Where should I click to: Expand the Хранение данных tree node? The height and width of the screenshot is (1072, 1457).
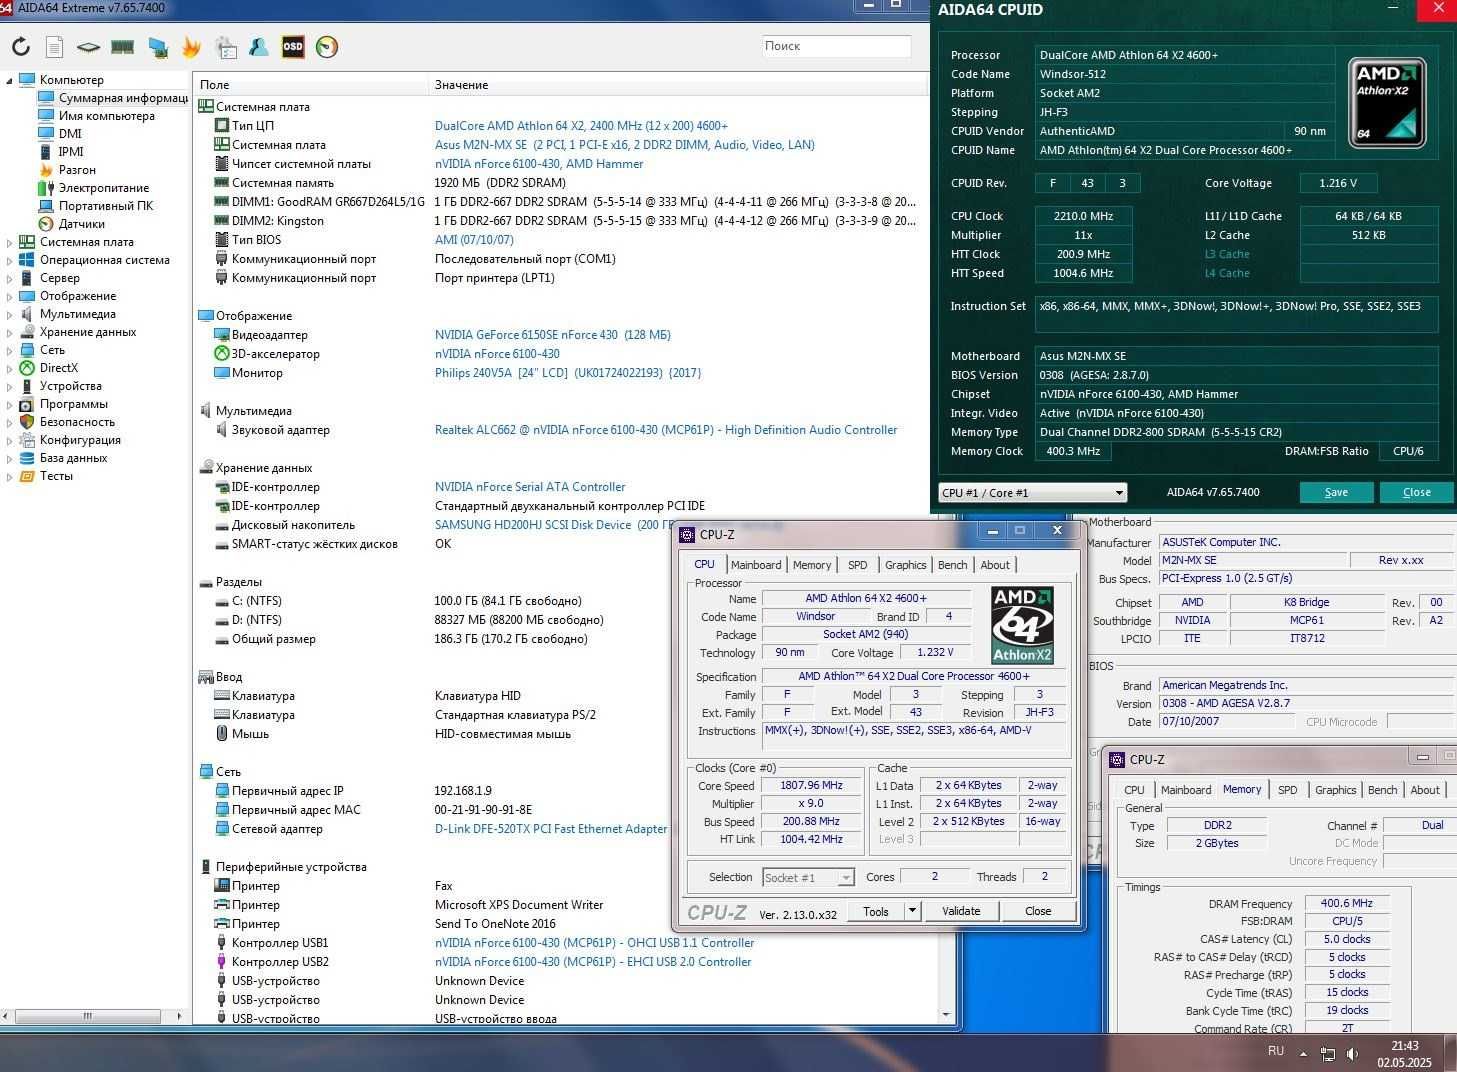[10, 332]
